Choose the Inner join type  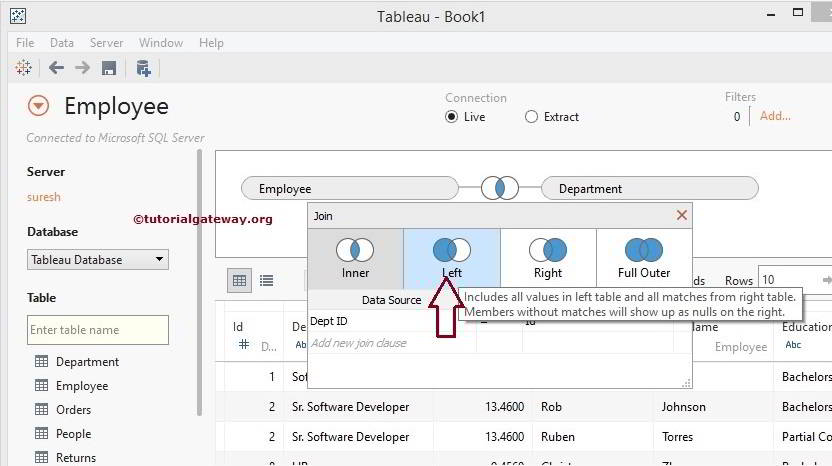click(x=355, y=258)
